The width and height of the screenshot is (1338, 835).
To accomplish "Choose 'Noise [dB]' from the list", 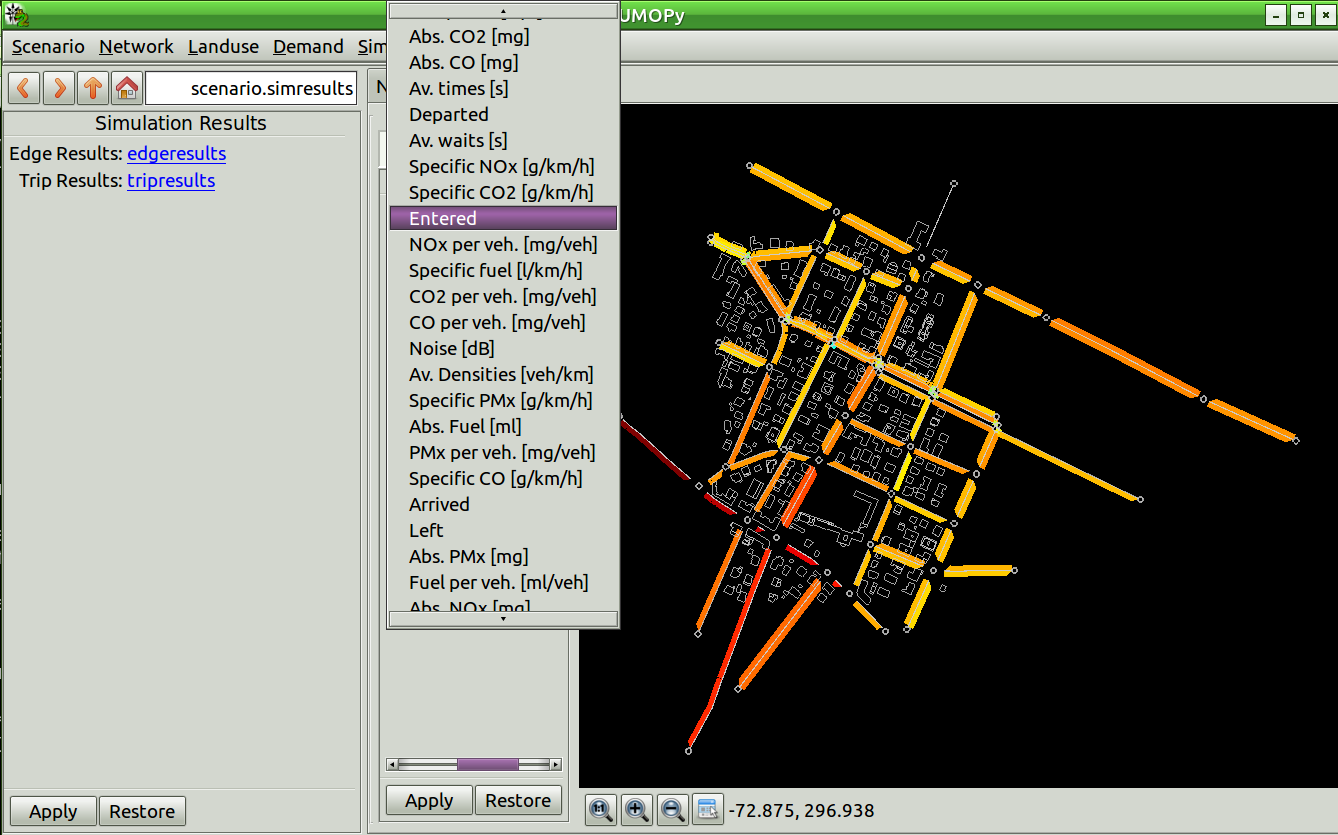I will click(x=452, y=348).
